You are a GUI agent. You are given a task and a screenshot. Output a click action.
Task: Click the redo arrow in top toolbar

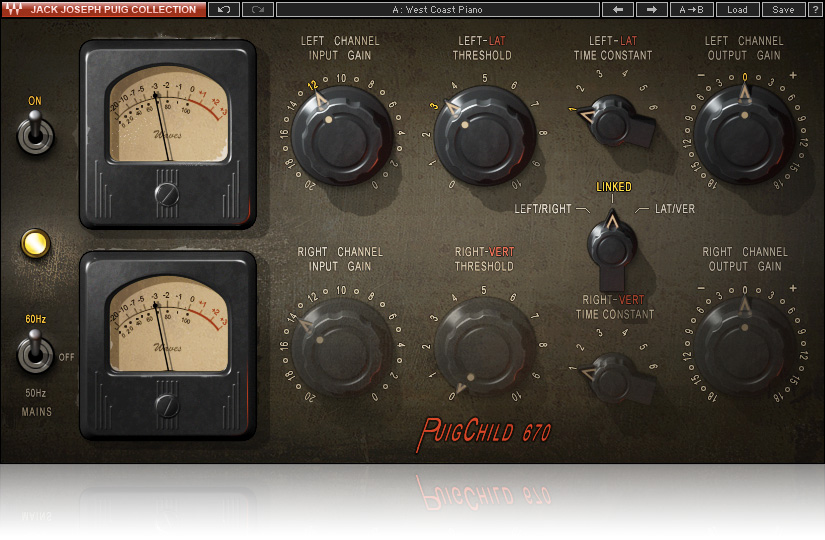257,10
